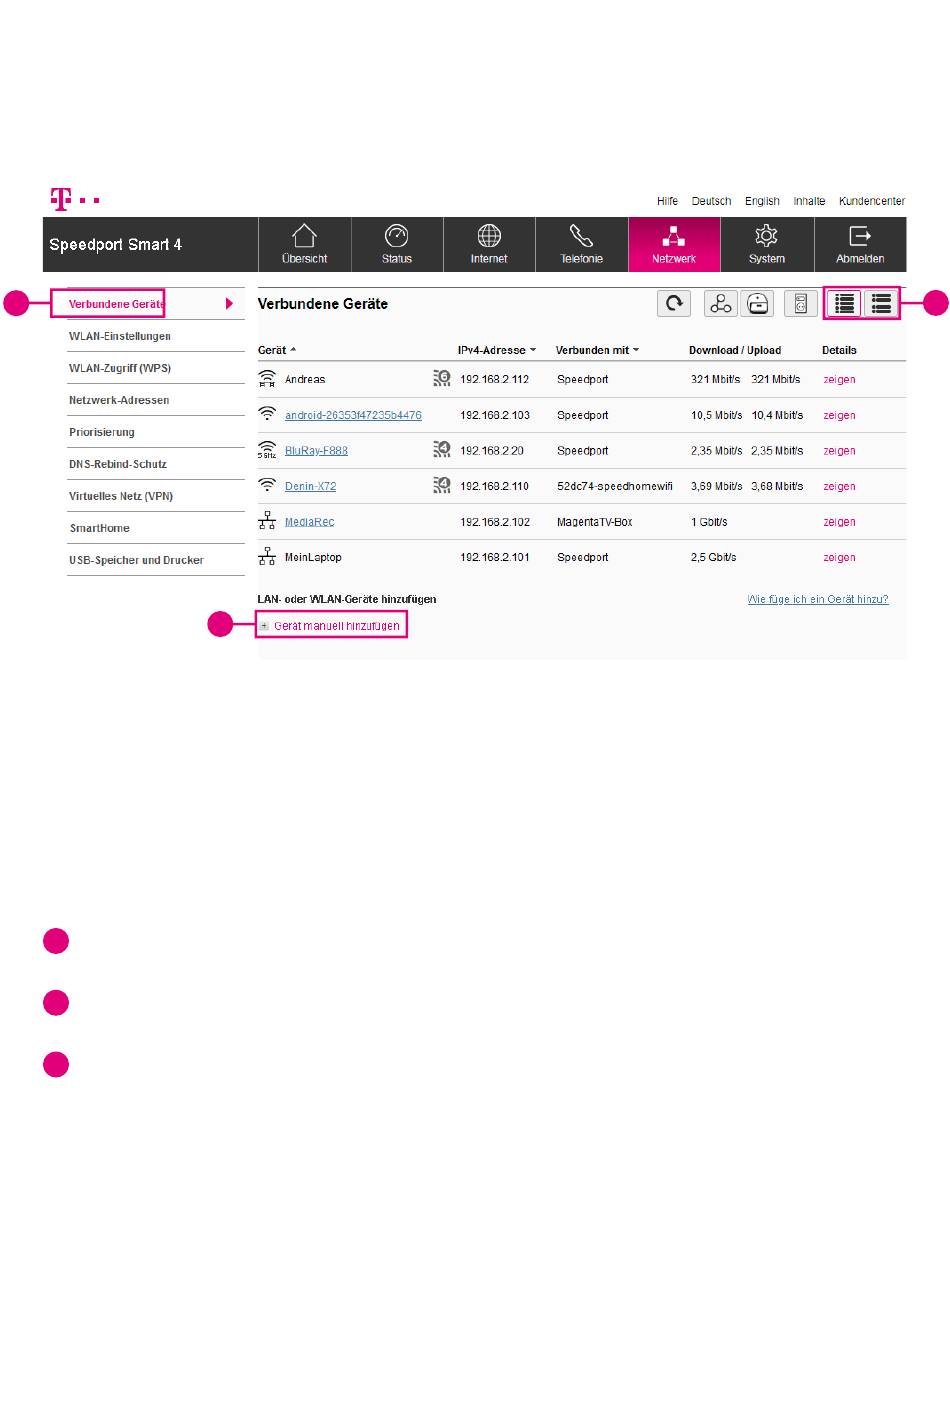Viewport: 950px width, 1402px height.
Task: Click Wi-Fi icon for Denin-X72
Action: [x=267, y=485]
